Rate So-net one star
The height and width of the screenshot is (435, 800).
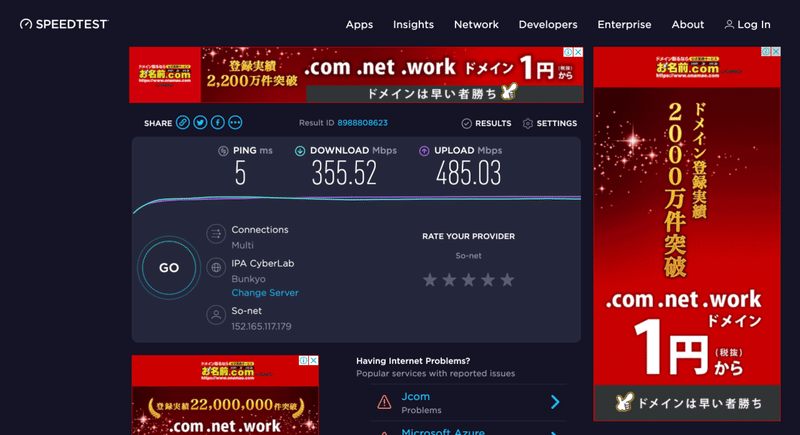[430, 279]
